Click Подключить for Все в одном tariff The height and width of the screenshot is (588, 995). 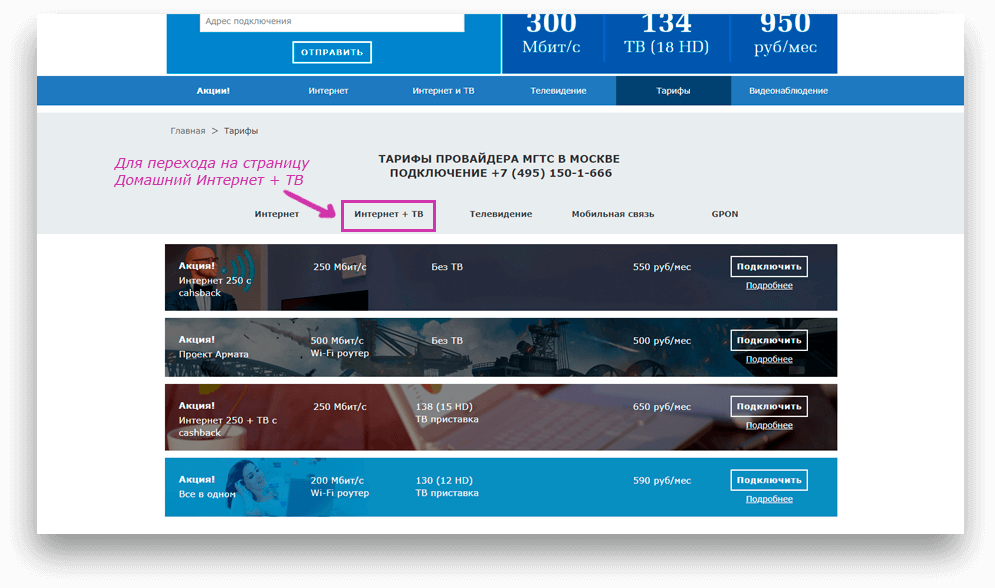(x=769, y=481)
